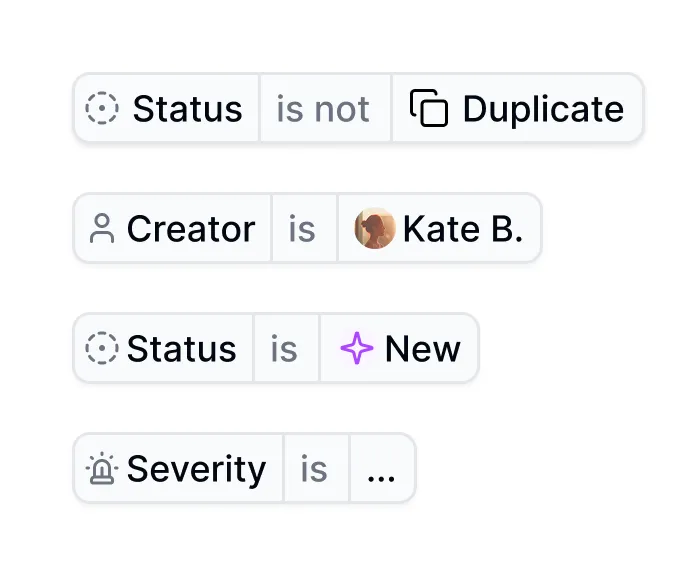Change the operator on the 'Status is New' filter
The image size is (699, 570).
coord(286,348)
